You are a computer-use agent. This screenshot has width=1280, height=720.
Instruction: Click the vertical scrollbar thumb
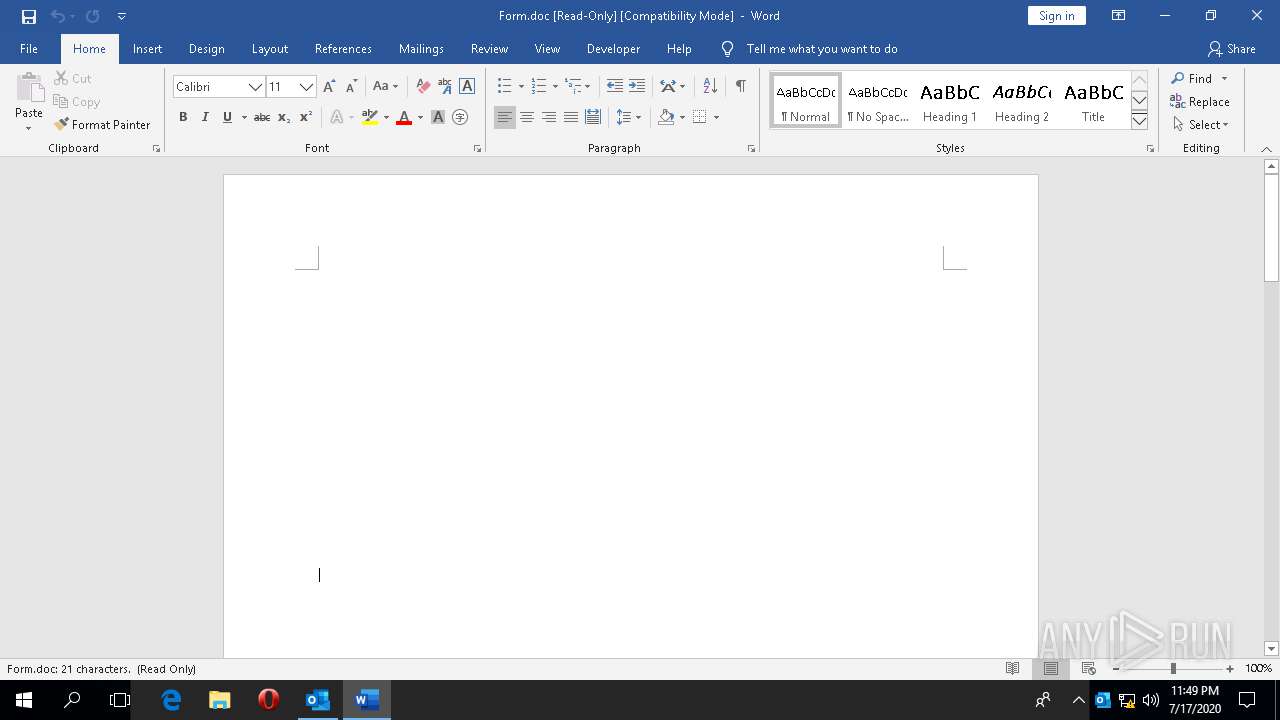[1271, 228]
